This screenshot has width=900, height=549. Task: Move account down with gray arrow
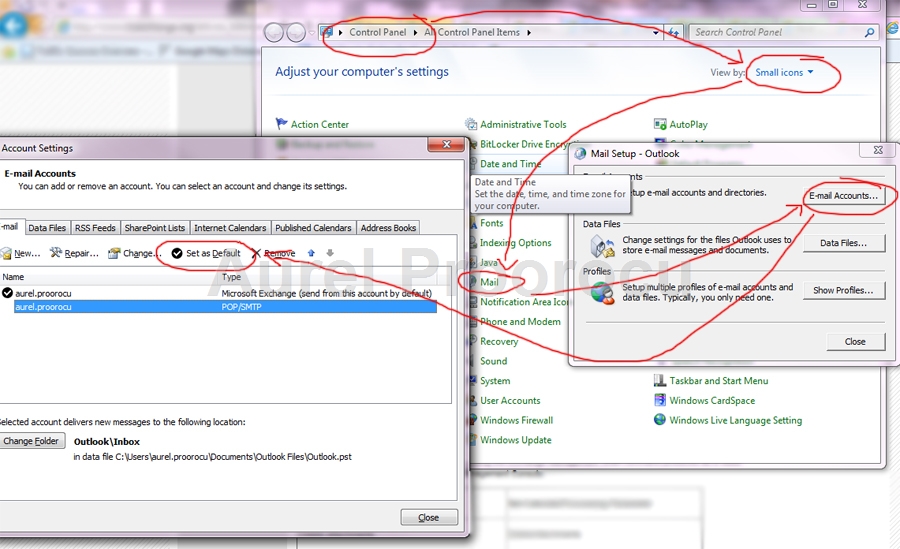(330, 253)
